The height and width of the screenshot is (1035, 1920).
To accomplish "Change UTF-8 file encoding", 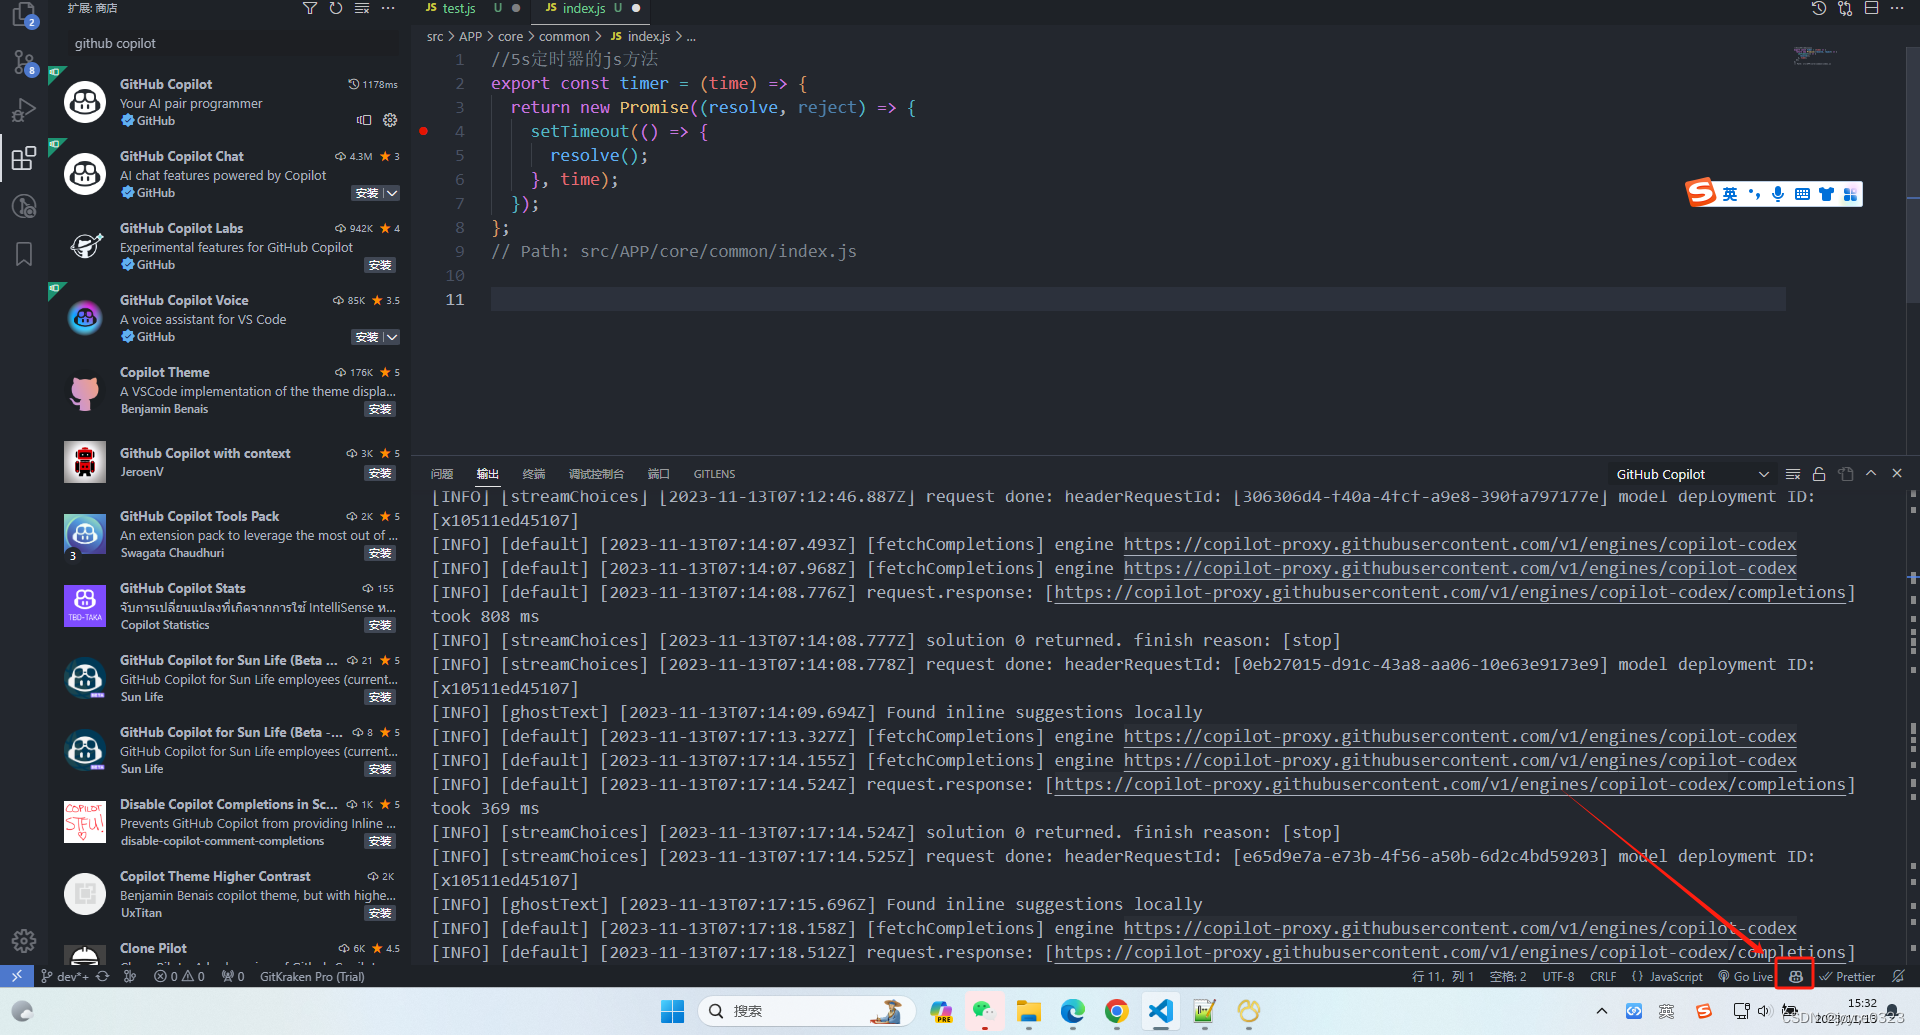I will pyautogui.click(x=1558, y=976).
